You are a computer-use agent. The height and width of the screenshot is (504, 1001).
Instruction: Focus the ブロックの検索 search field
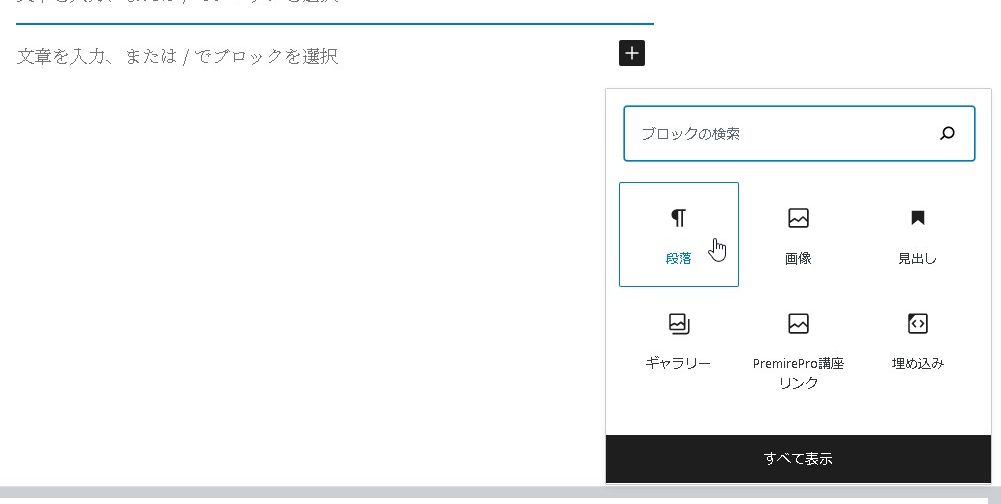click(780, 134)
